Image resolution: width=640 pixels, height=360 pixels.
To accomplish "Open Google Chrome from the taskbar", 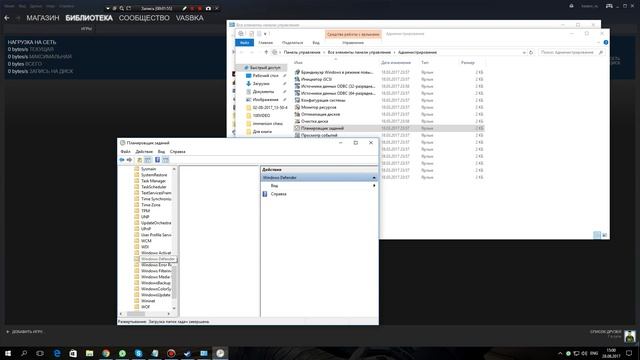I will [x=106, y=353].
